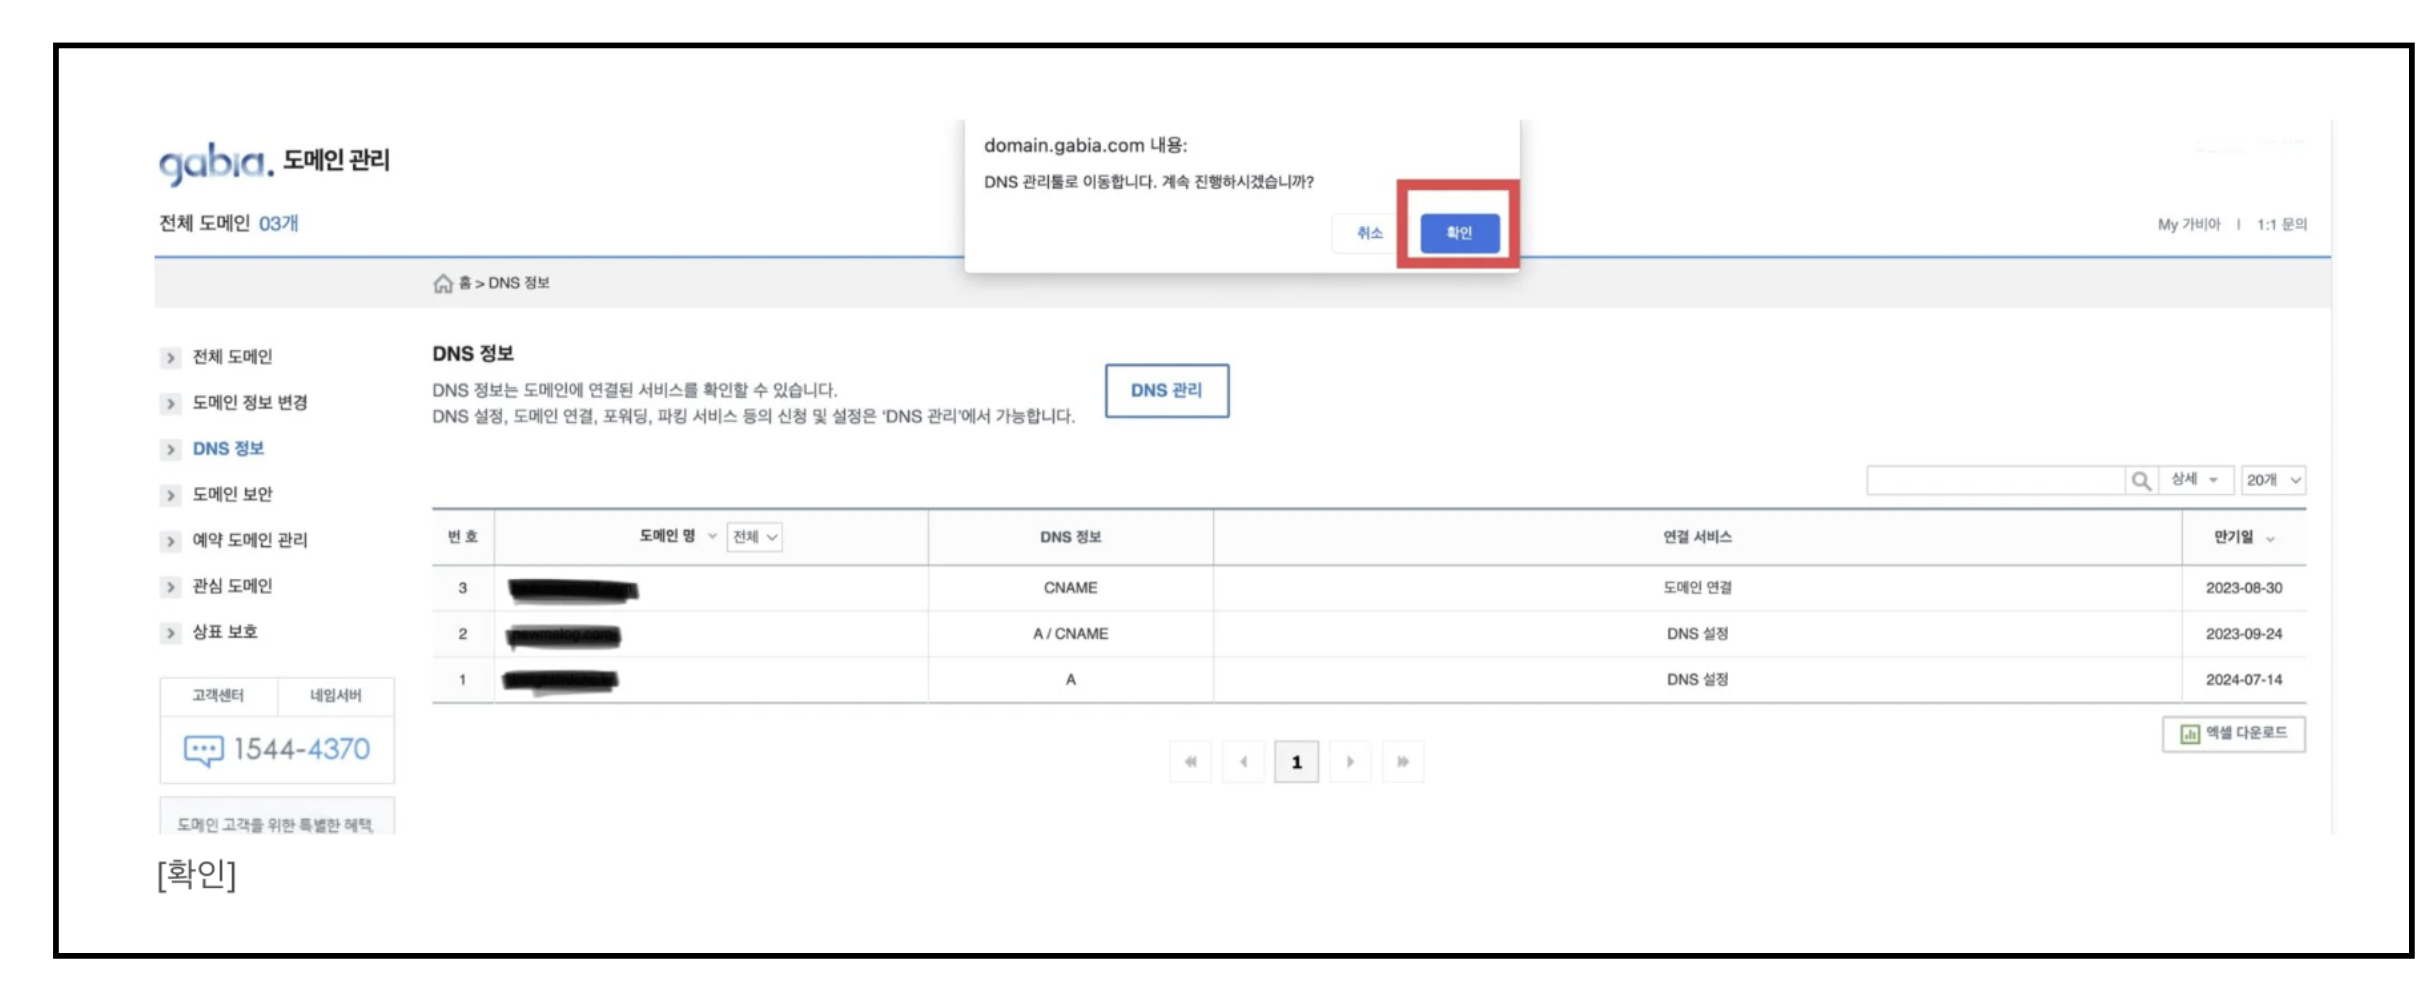Click the Excel spreadsheet icon
Viewport: 2436px width, 1000px height.
click(2190, 734)
